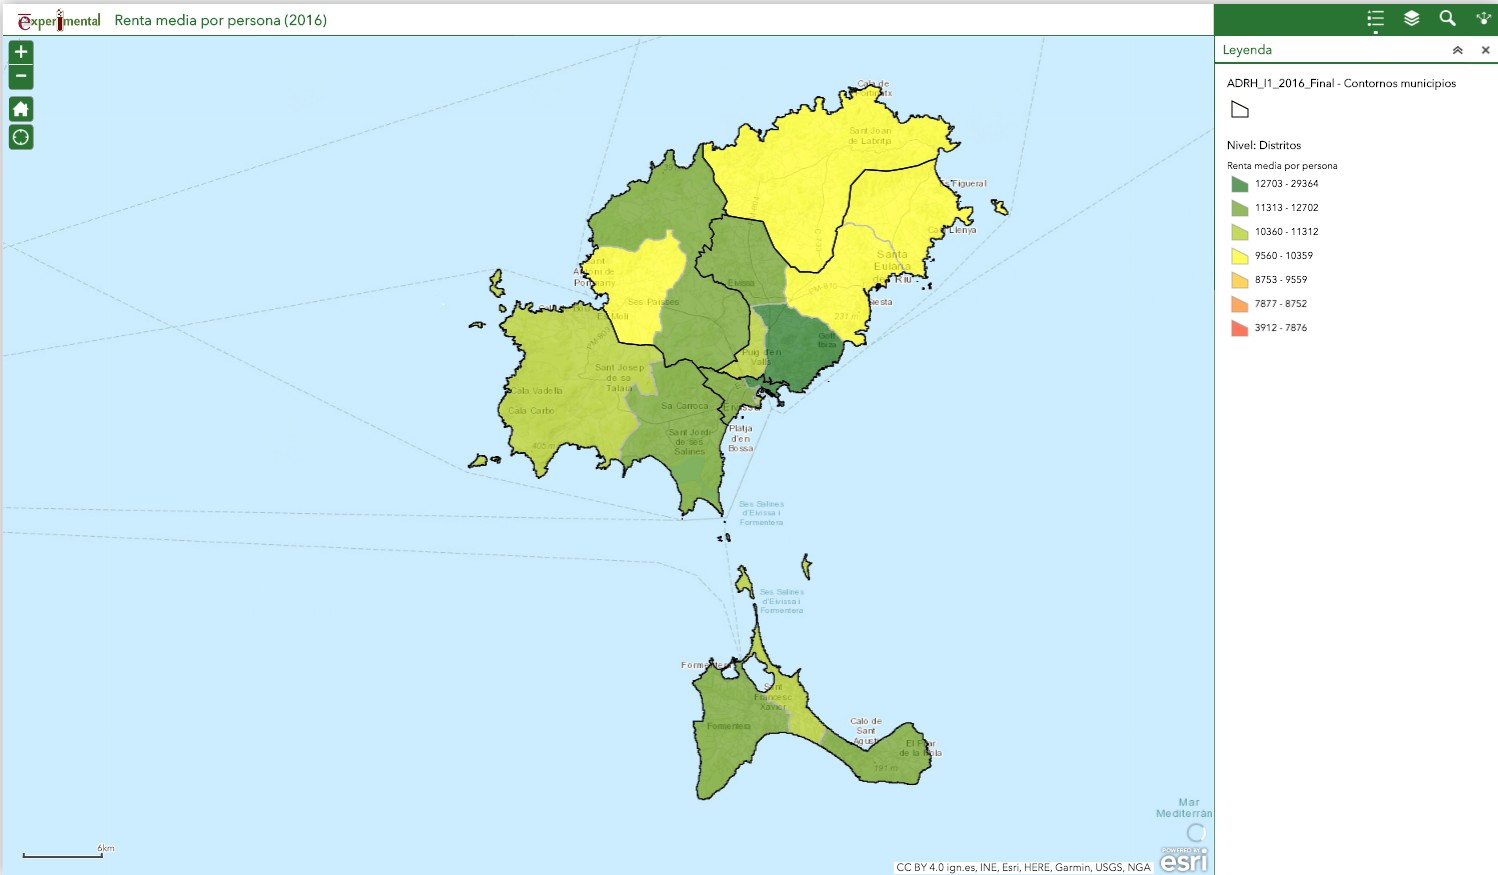This screenshot has width=1498, height=875.
Task: Click the 7877 - 8752 orange swatch
Action: (x=1240, y=304)
